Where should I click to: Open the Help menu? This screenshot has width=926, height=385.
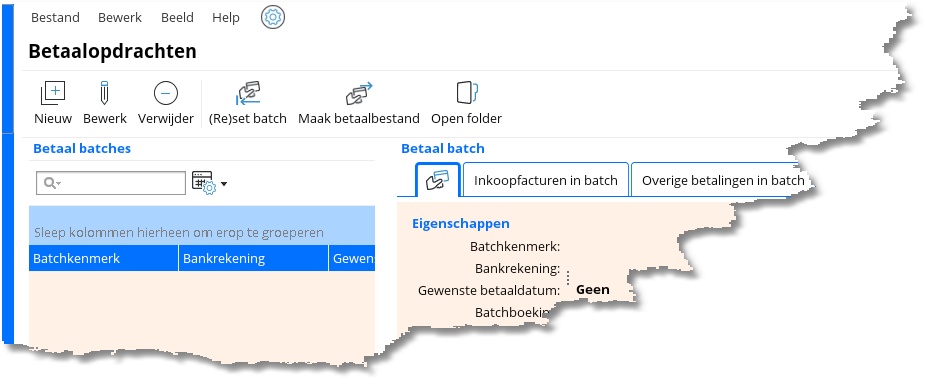(x=226, y=18)
